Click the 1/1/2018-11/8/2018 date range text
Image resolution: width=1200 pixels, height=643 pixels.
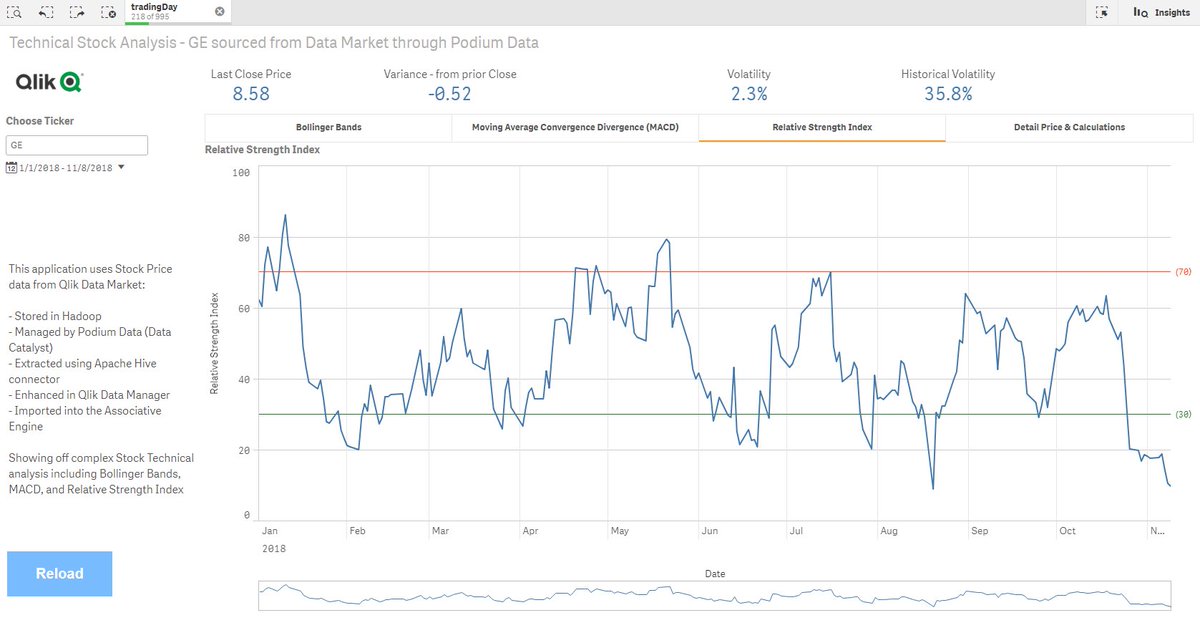click(x=66, y=168)
